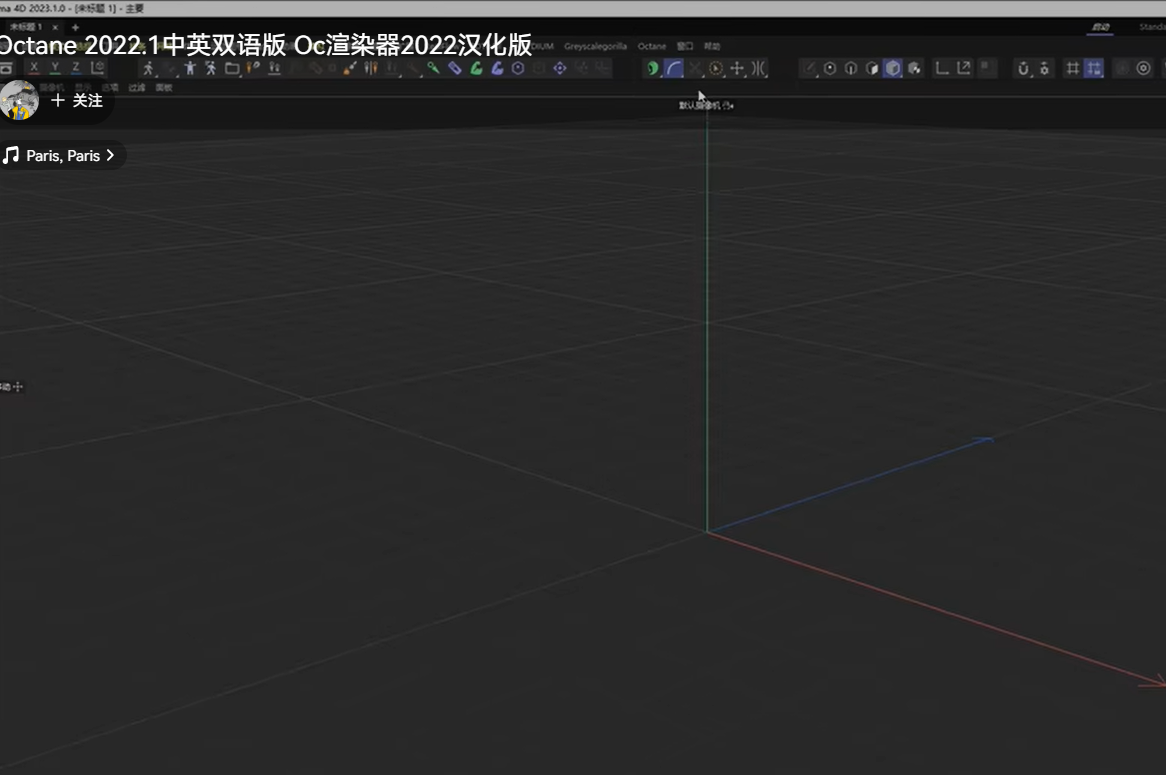
Task: Click the walking figure character icon
Action: click(x=149, y=68)
